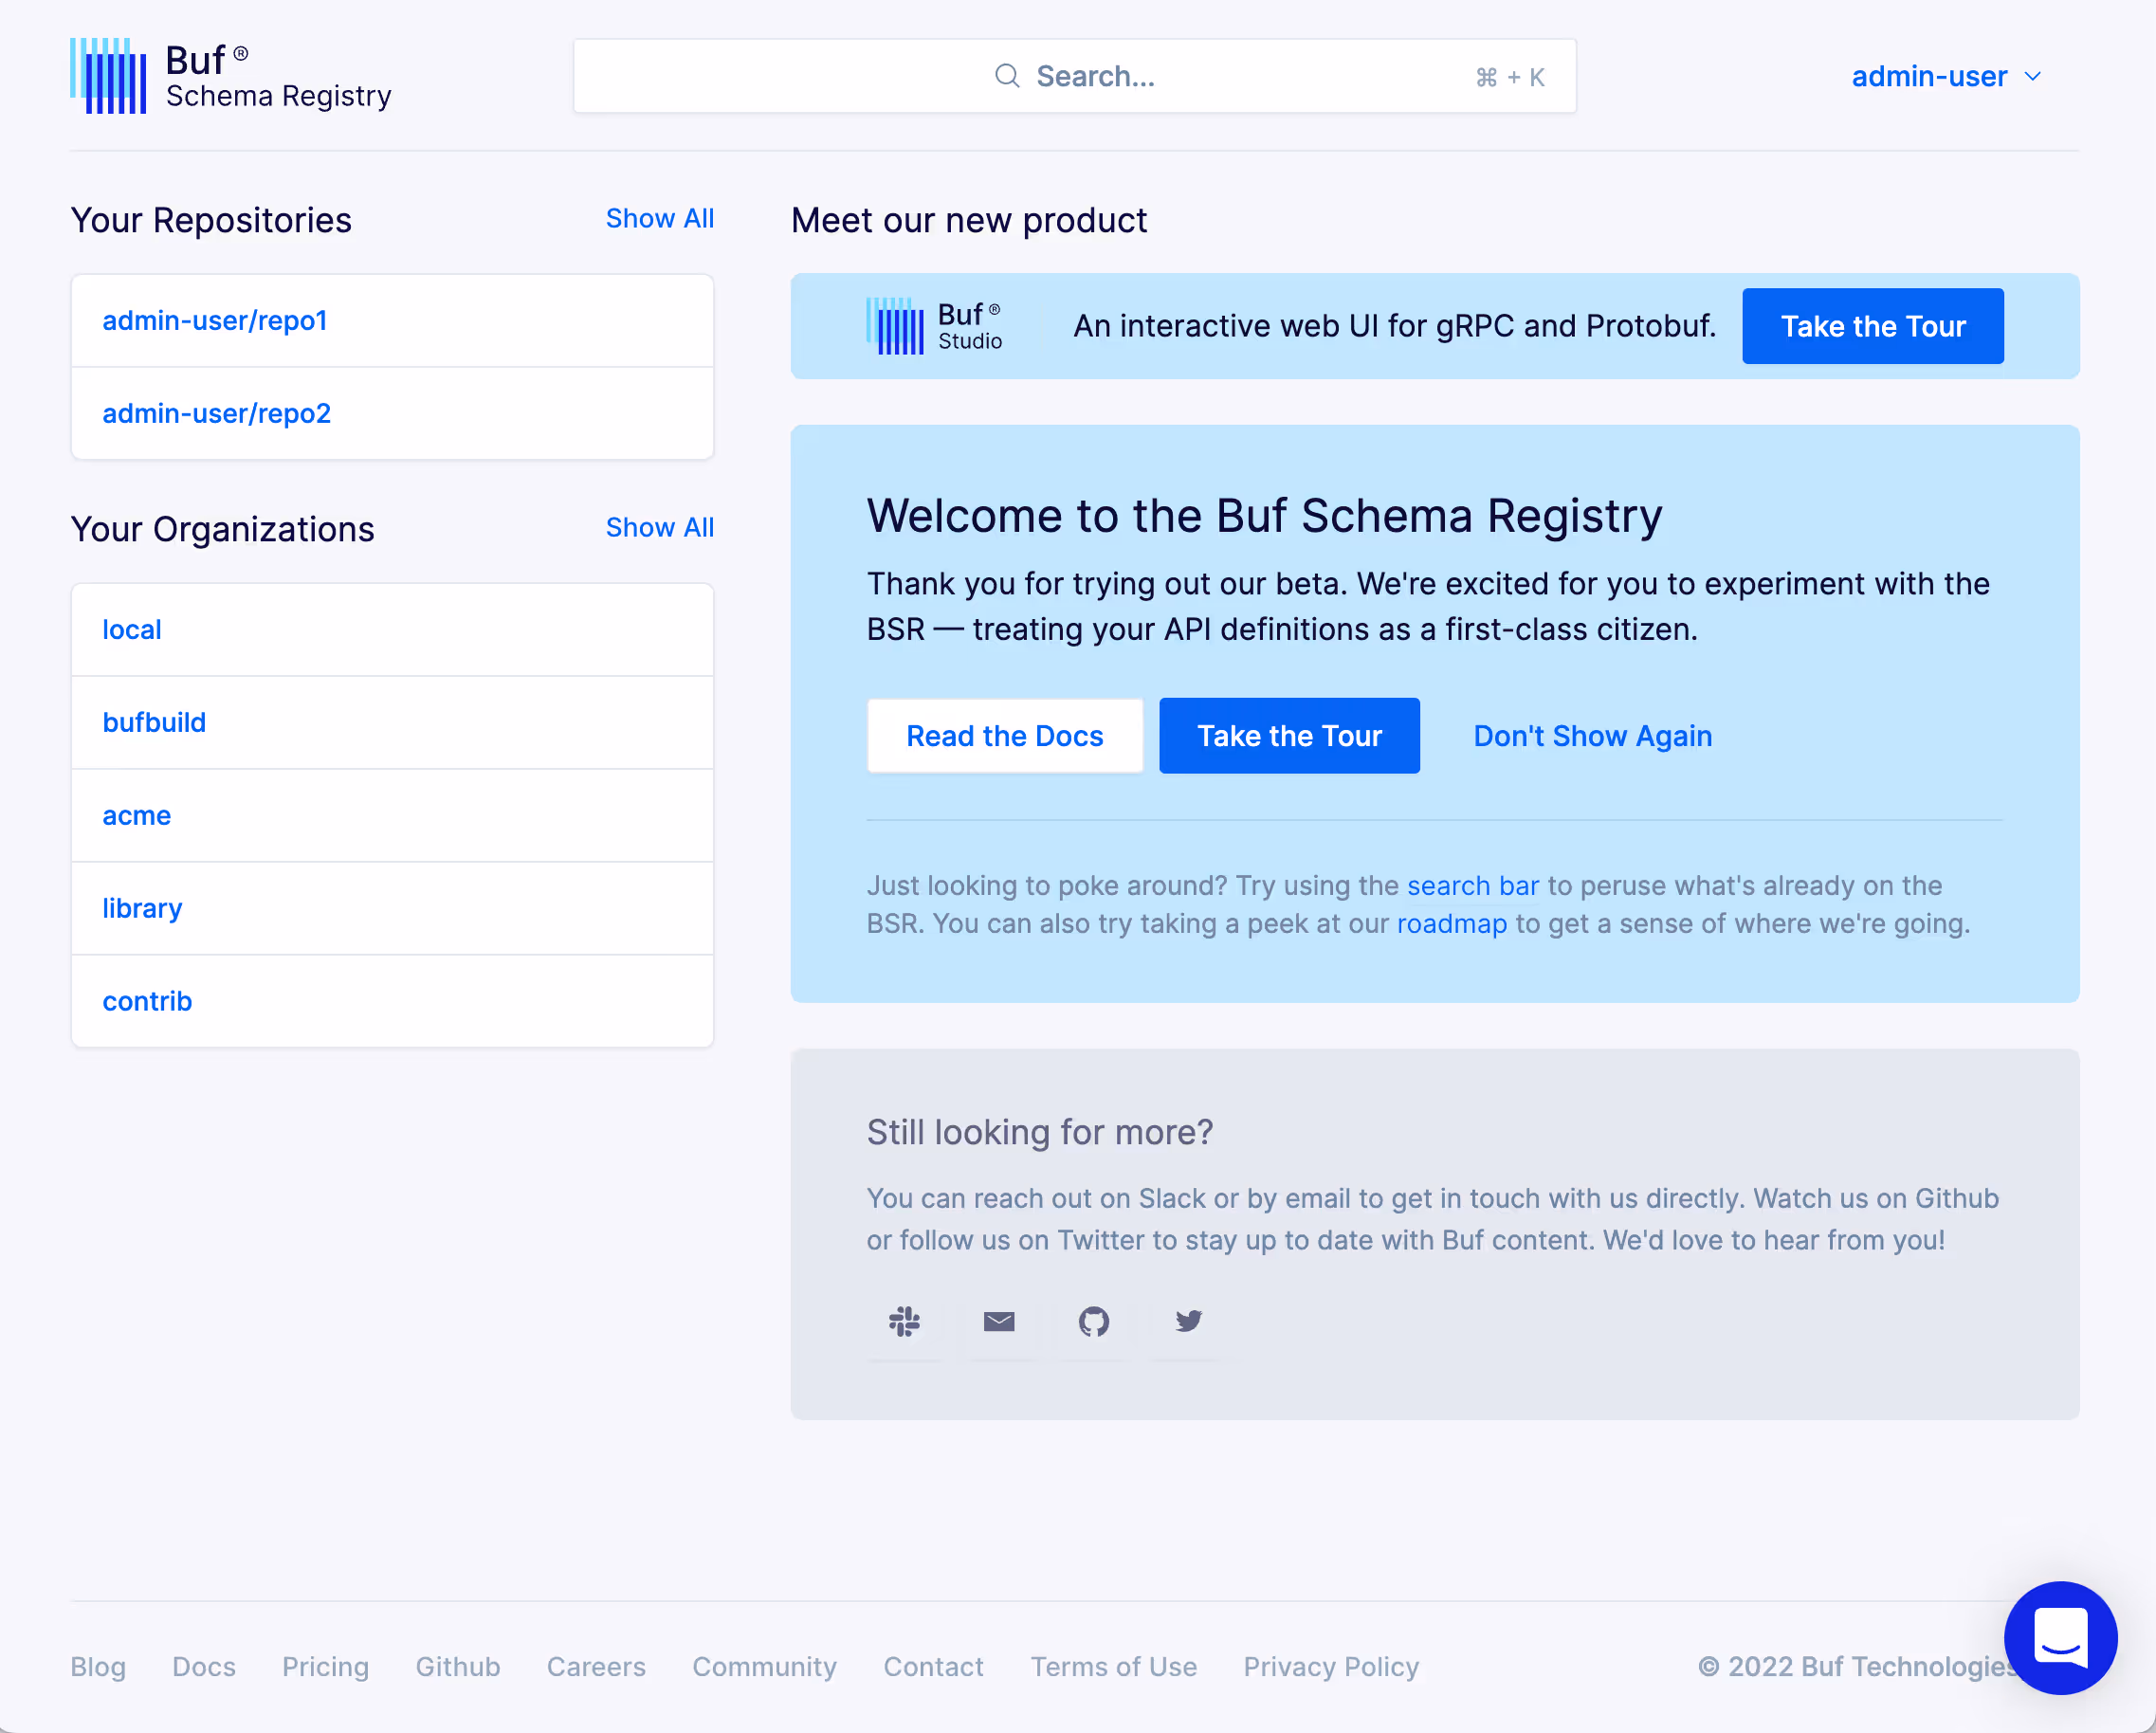Open the admin-user/repo1 repository

point(215,320)
